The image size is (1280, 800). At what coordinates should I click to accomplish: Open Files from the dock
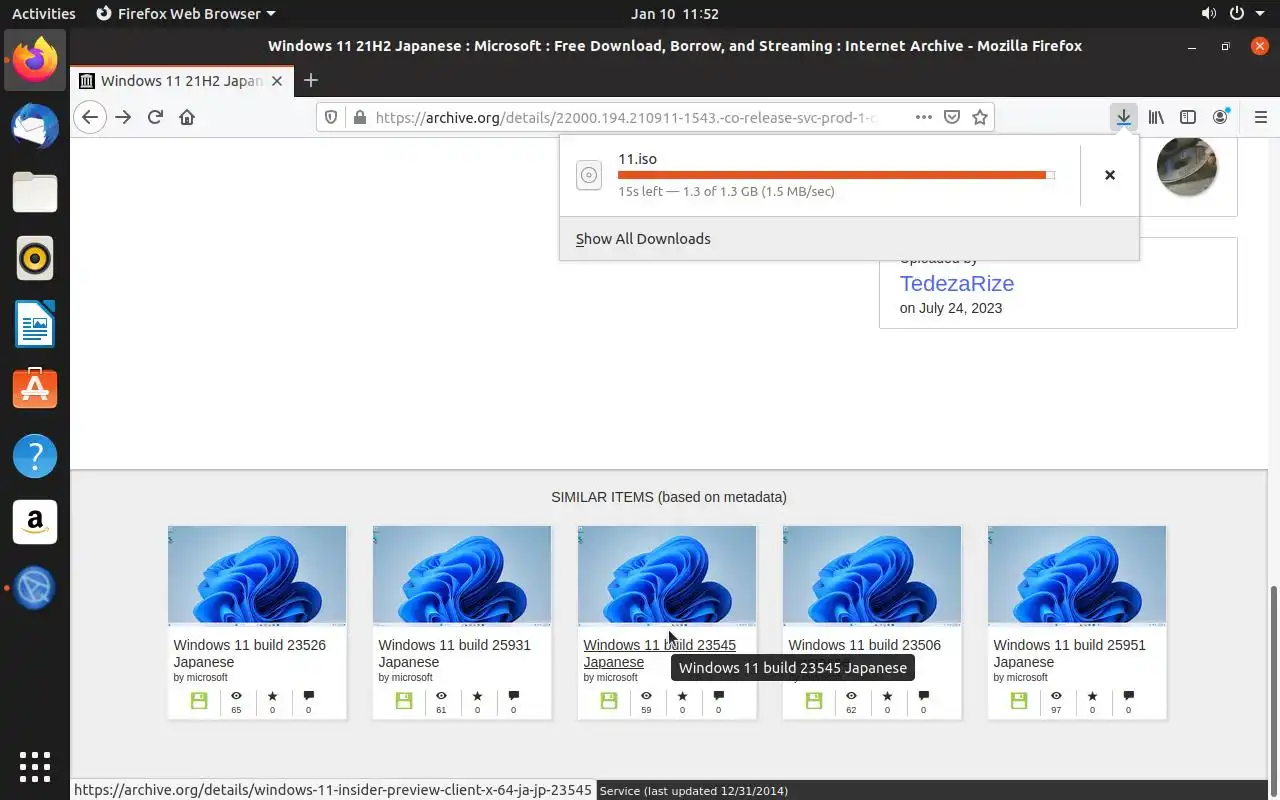coord(35,192)
